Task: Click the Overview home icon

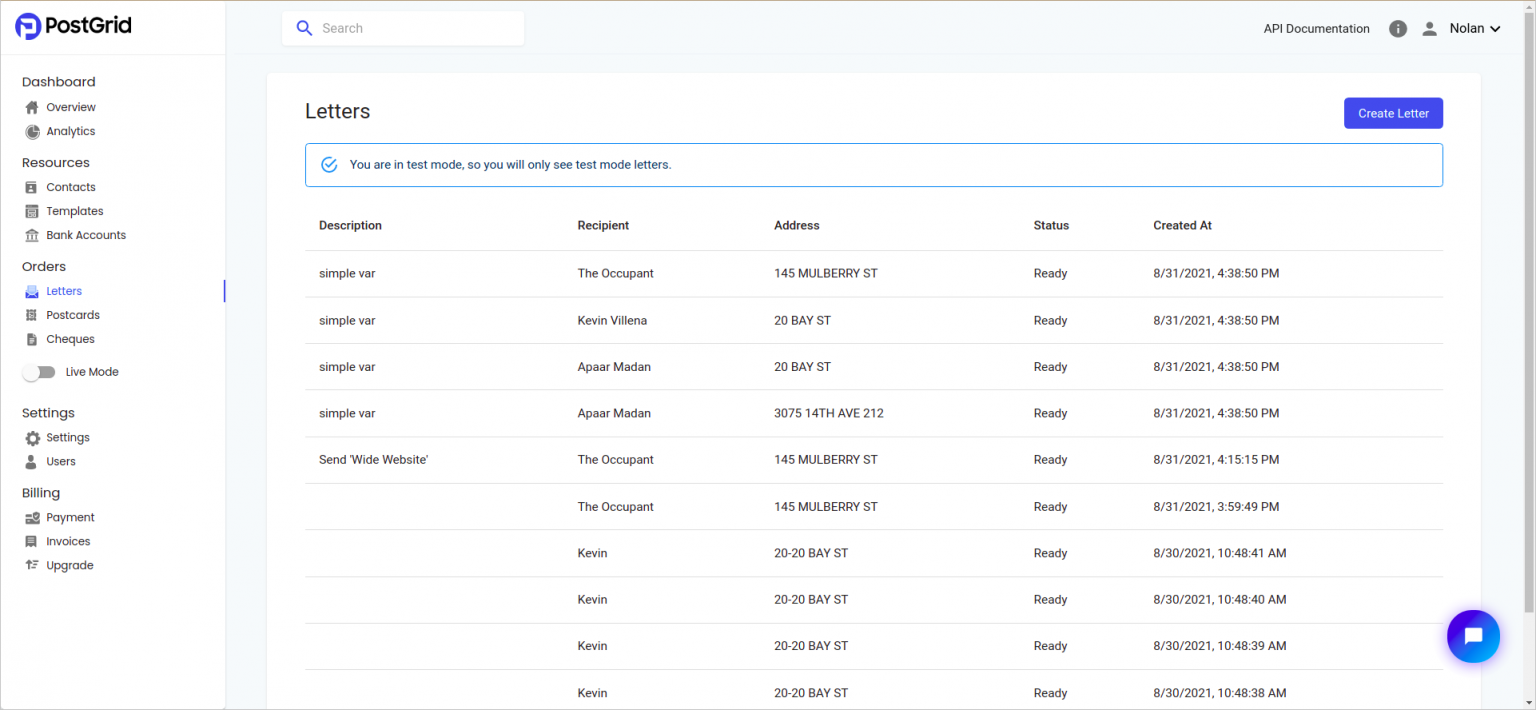Action: tap(32, 107)
